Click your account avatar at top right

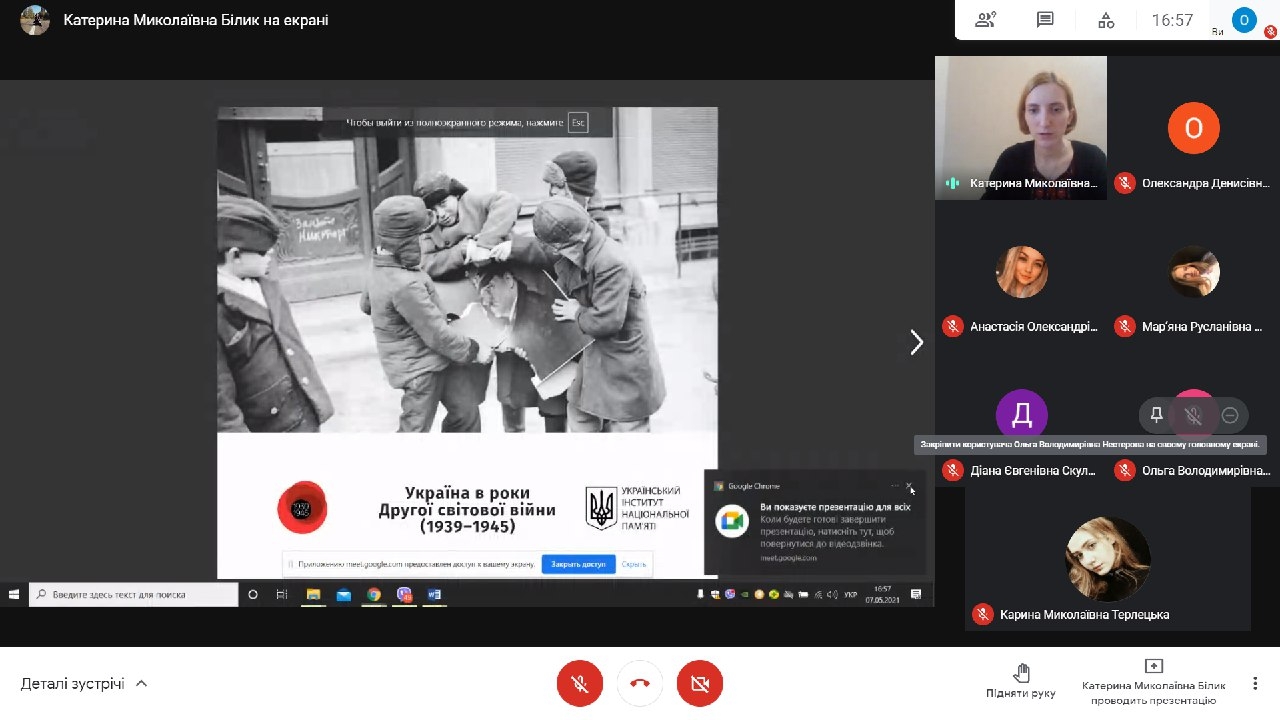pos(1244,20)
